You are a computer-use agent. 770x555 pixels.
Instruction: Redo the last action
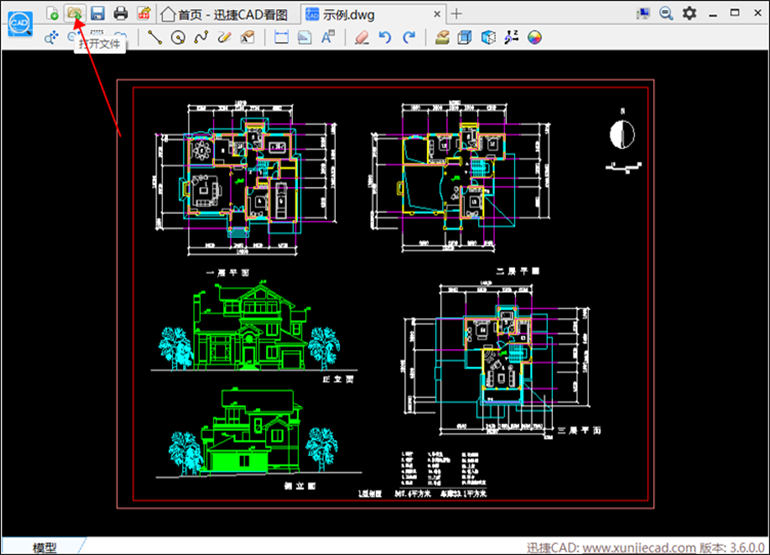pos(409,37)
